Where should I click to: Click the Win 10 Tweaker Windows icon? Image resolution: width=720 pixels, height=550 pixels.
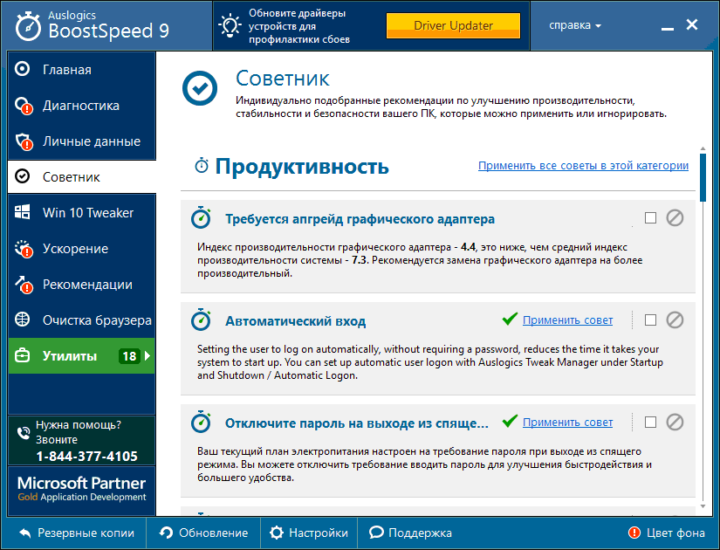[23, 213]
